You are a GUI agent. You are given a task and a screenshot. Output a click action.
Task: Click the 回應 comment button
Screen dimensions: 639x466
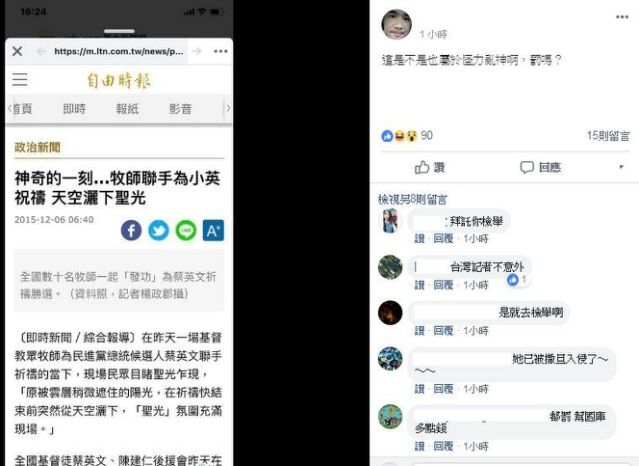pos(540,167)
